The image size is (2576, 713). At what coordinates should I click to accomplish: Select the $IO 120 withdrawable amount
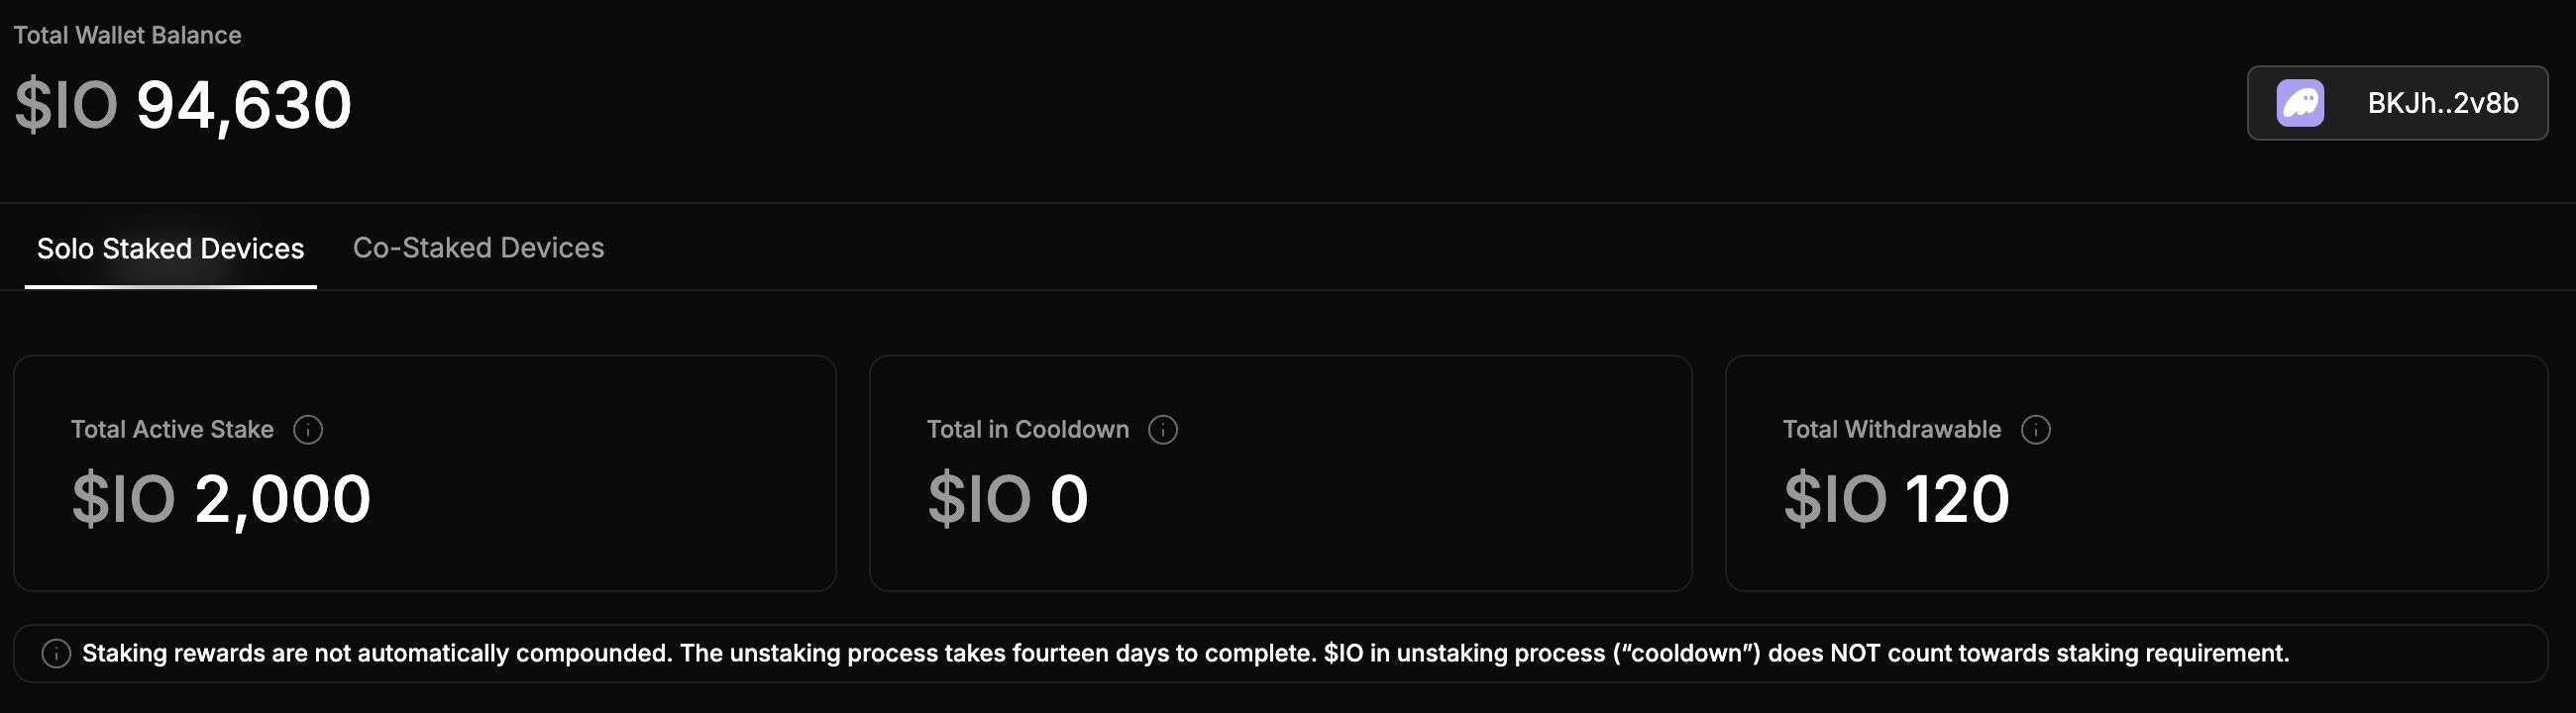click(1896, 499)
